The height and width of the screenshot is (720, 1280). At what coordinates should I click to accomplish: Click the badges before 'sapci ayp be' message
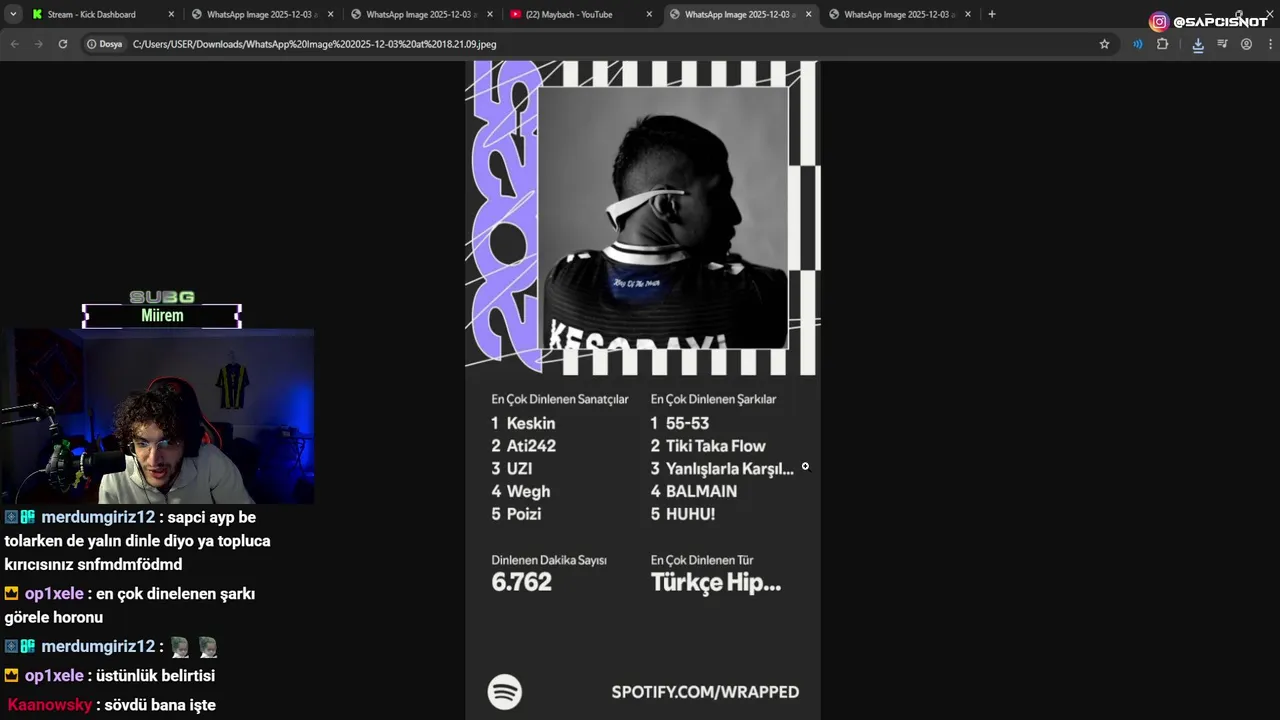pos(20,517)
